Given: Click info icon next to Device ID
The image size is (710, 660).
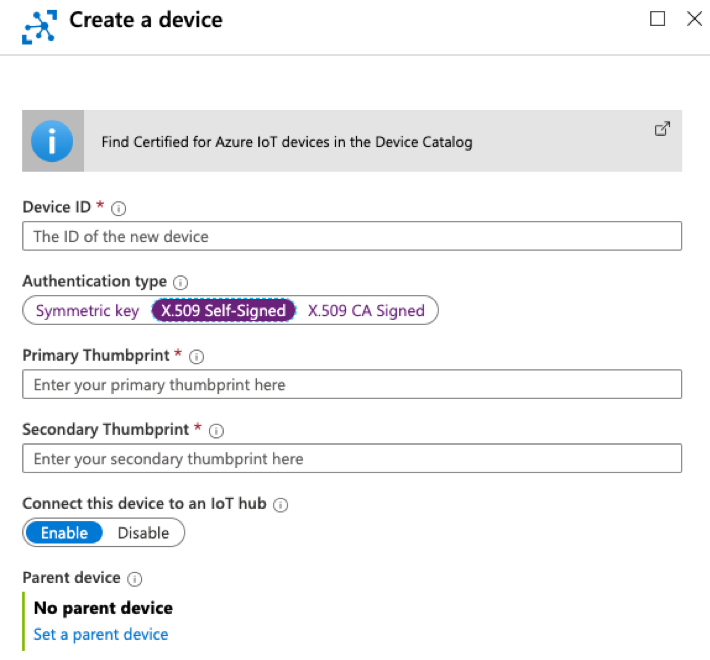Looking at the screenshot, I should [119, 208].
